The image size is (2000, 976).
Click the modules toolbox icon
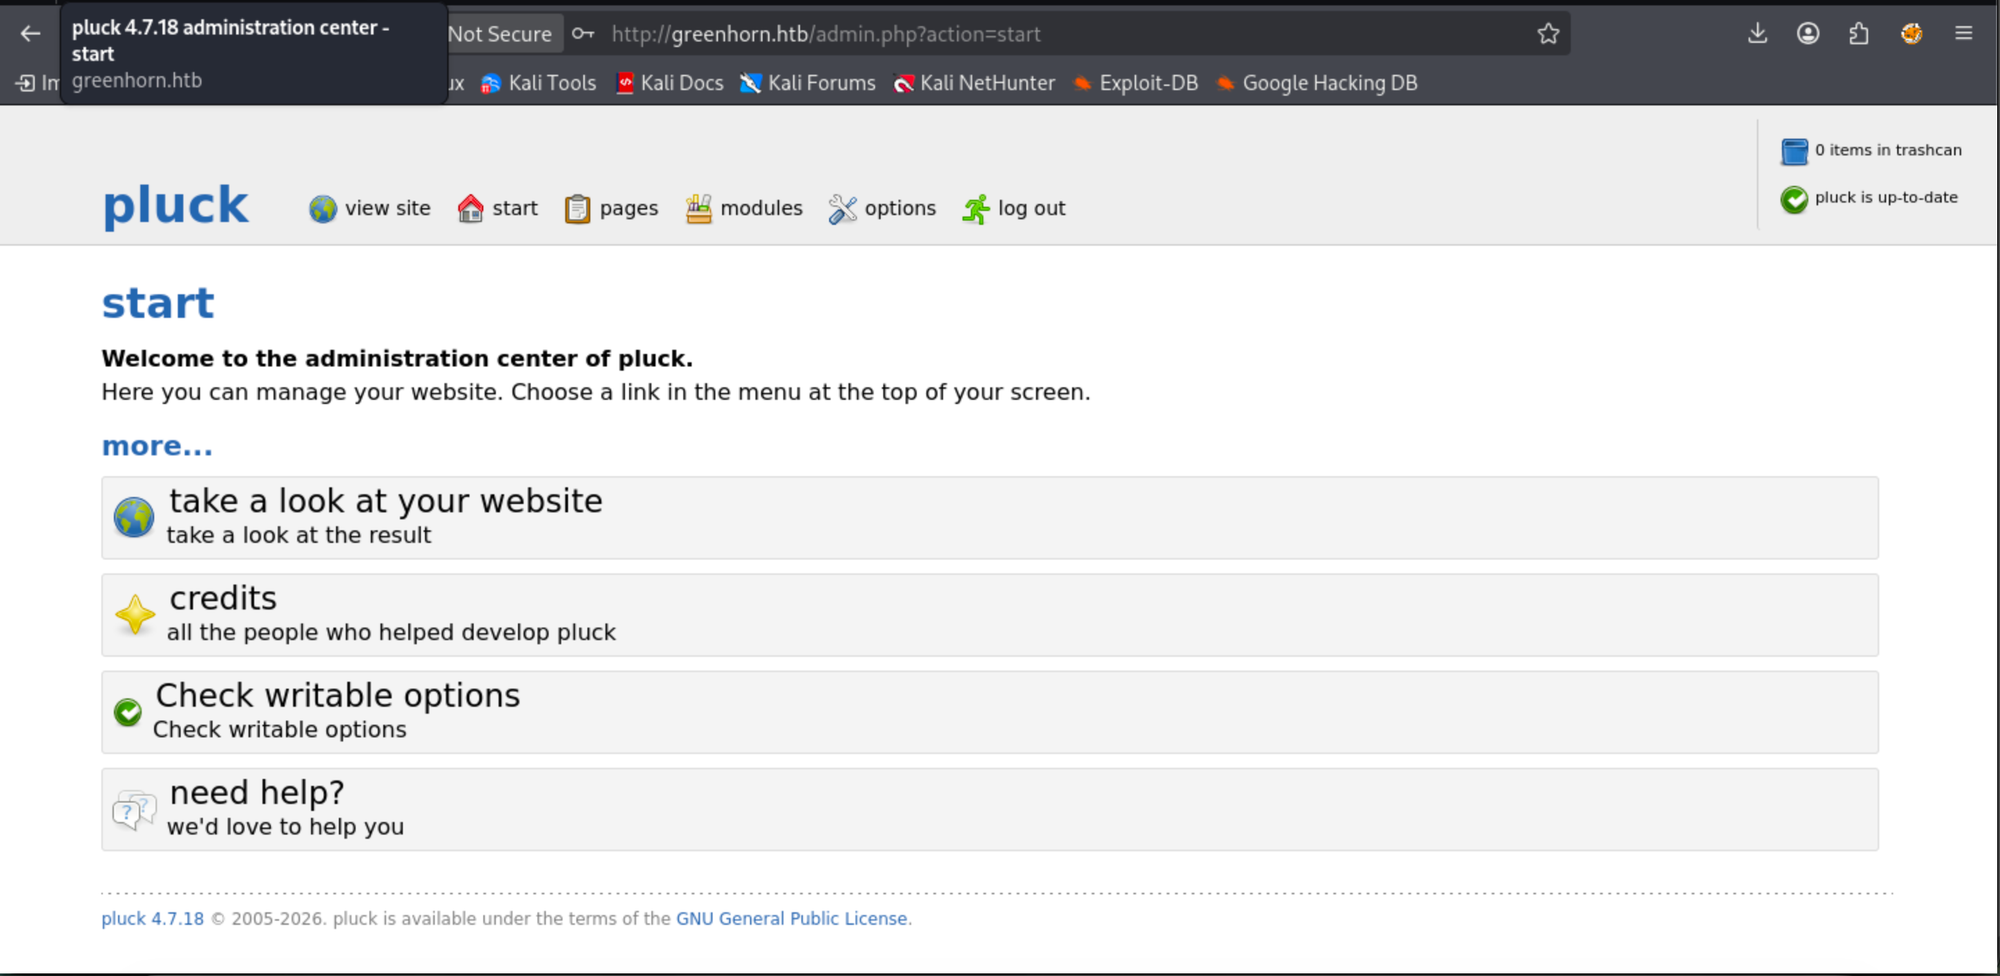point(698,209)
